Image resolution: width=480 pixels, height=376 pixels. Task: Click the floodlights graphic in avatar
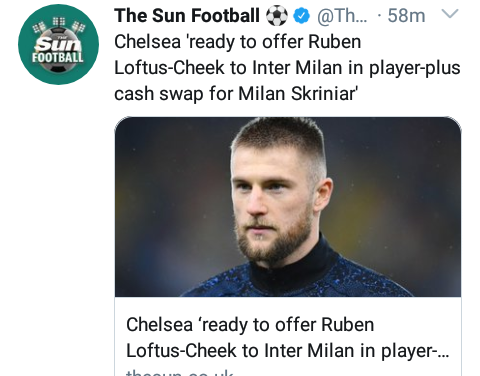point(59,24)
